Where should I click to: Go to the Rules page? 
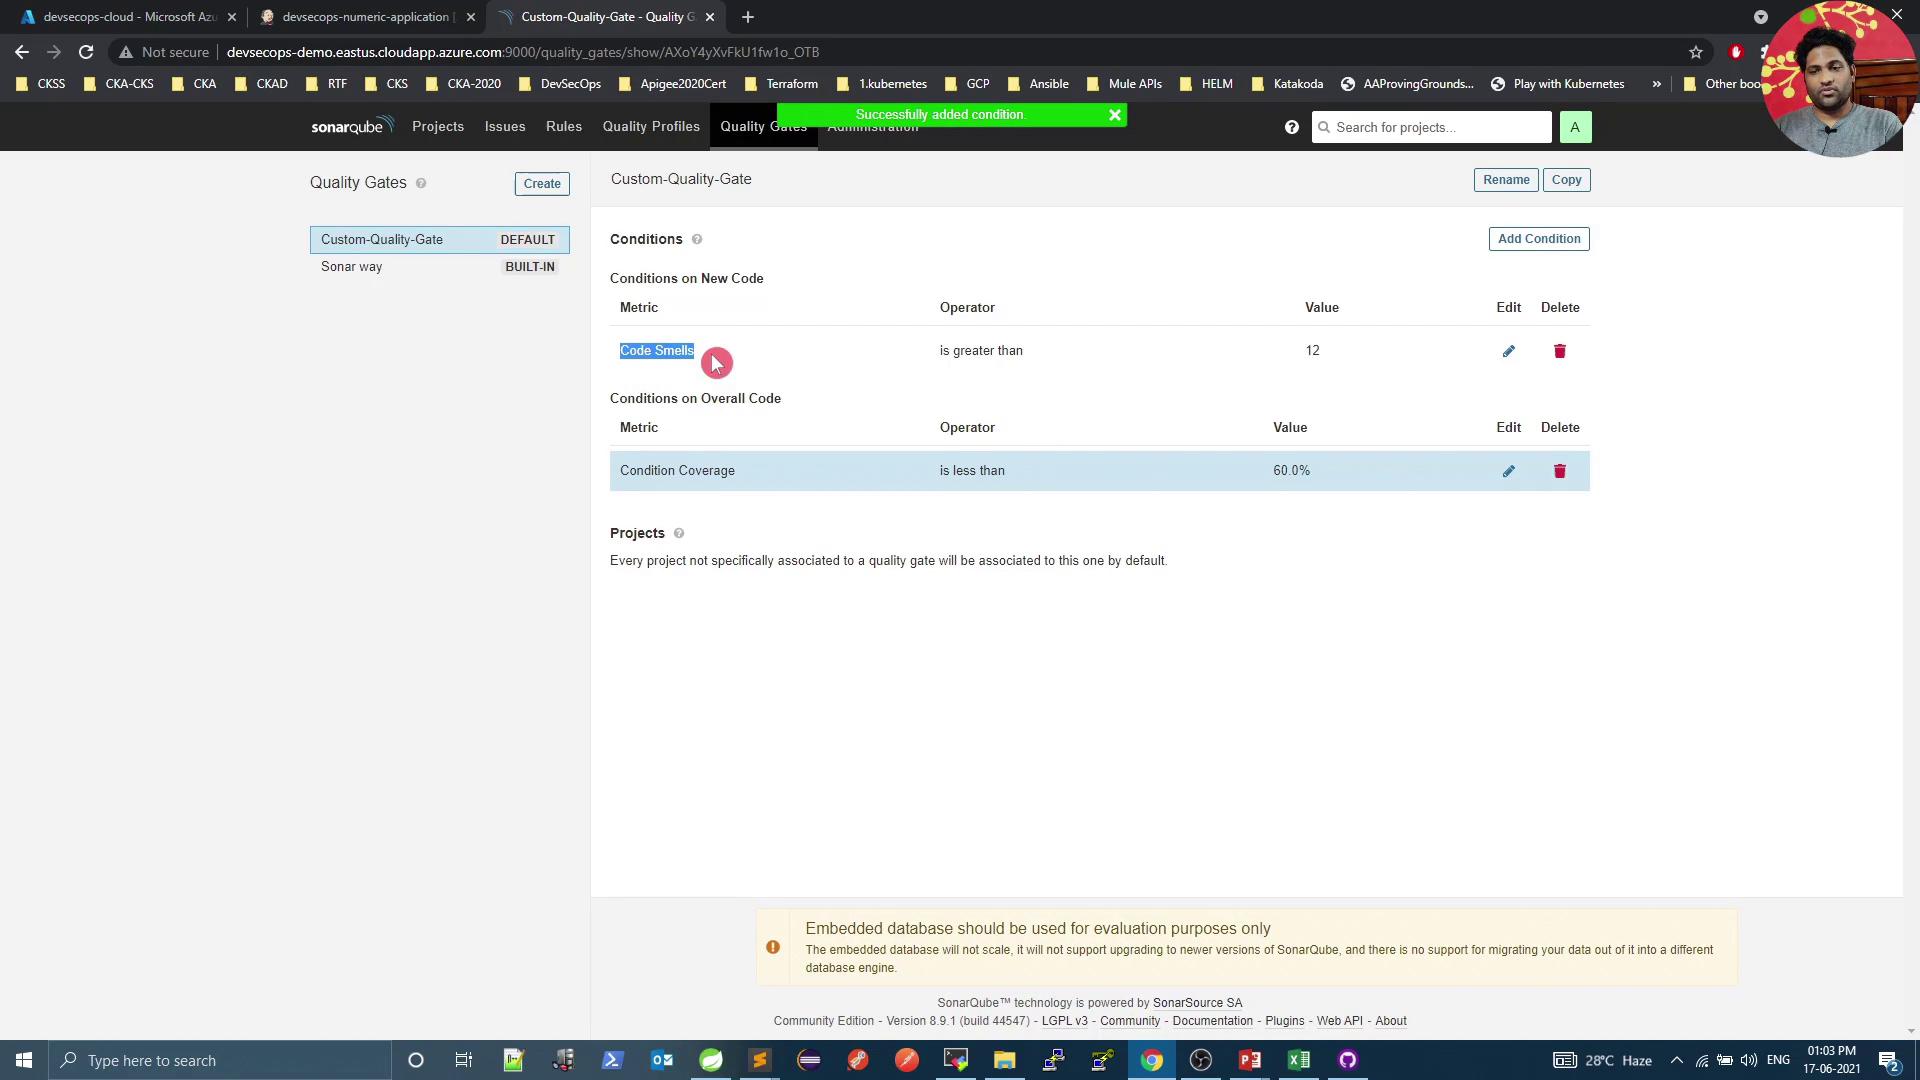563,127
